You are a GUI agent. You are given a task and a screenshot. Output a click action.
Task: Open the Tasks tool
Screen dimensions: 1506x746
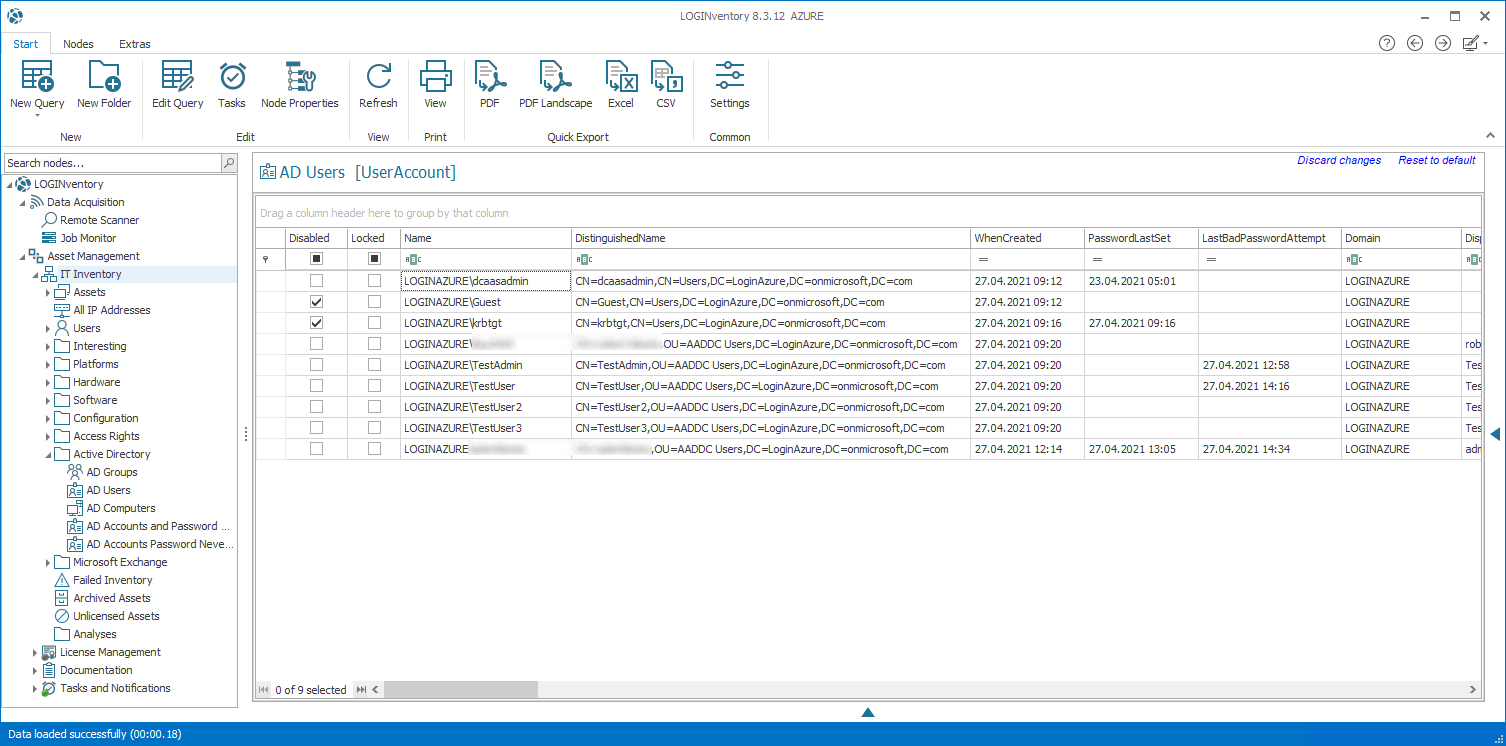[232, 85]
